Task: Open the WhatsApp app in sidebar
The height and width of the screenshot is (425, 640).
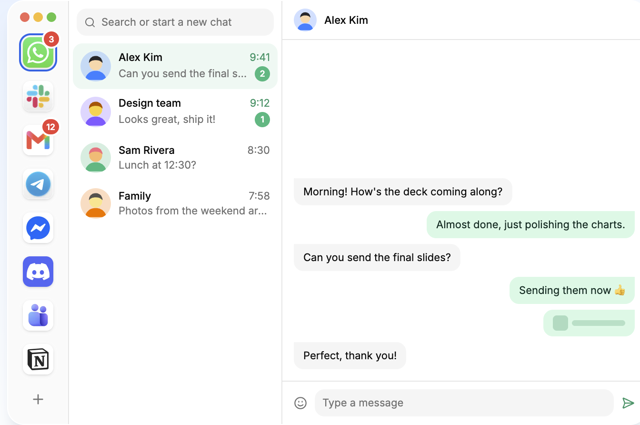Action: 38,53
